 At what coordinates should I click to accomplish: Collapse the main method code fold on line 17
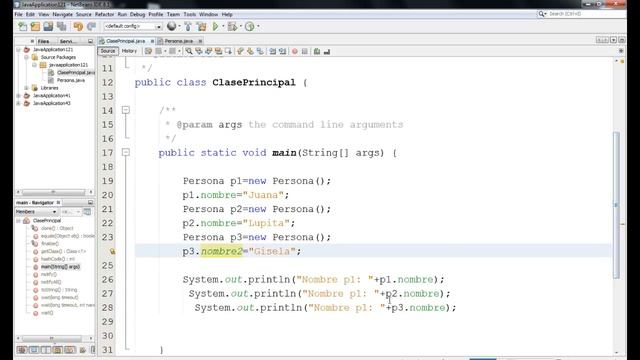tap(126, 152)
